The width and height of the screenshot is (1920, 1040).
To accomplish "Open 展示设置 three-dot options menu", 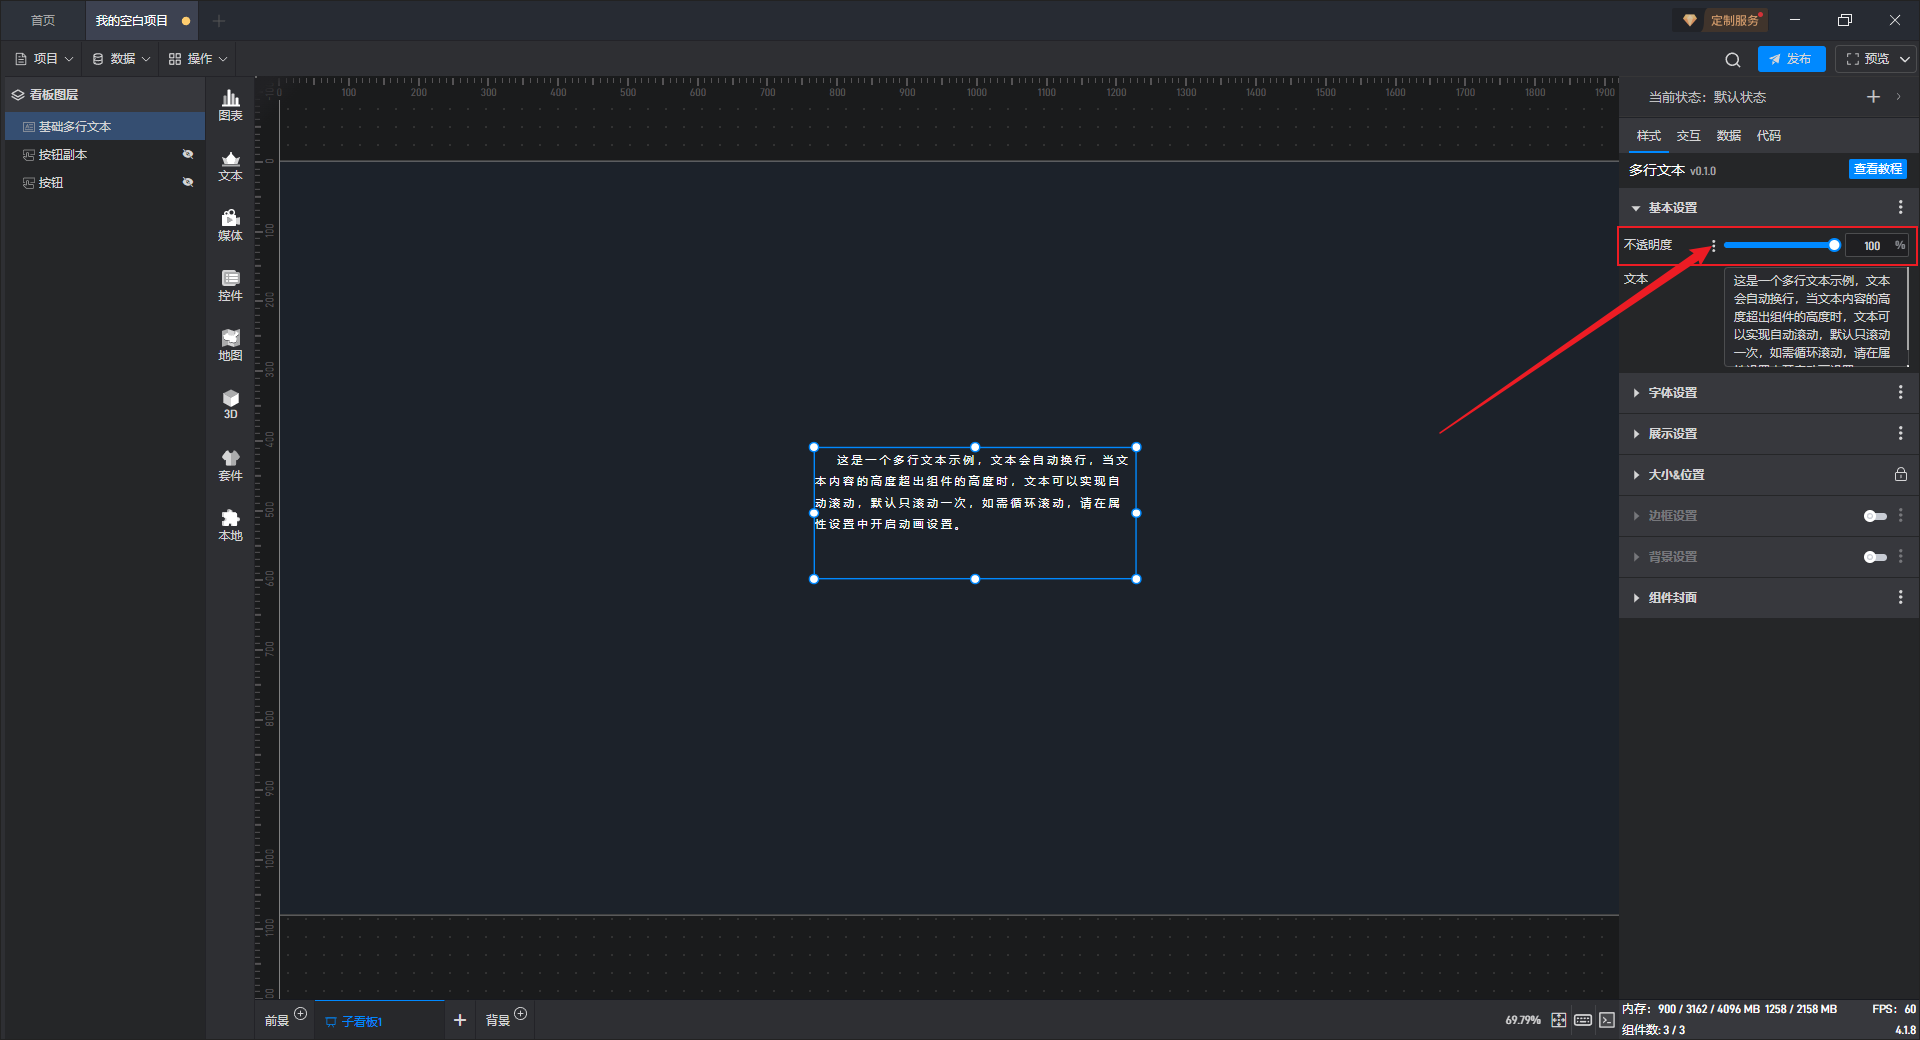I will 1901,433.
